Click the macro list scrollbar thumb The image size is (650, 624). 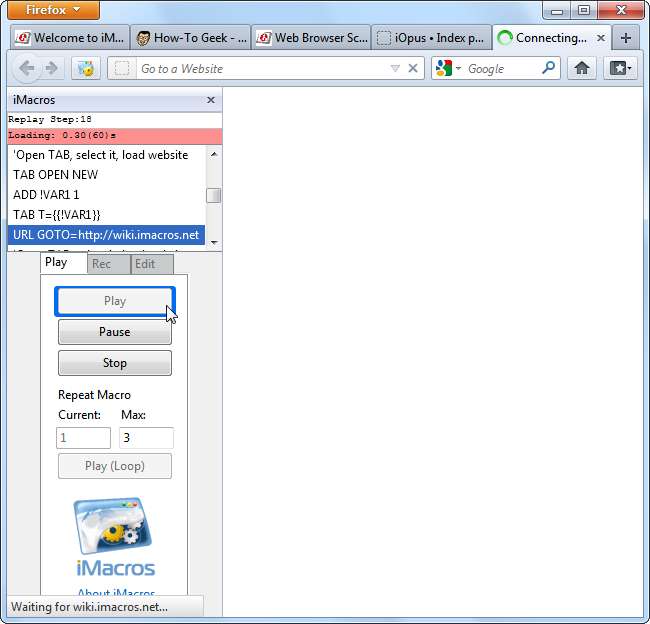pyautogui.click(x=214, y=196)
